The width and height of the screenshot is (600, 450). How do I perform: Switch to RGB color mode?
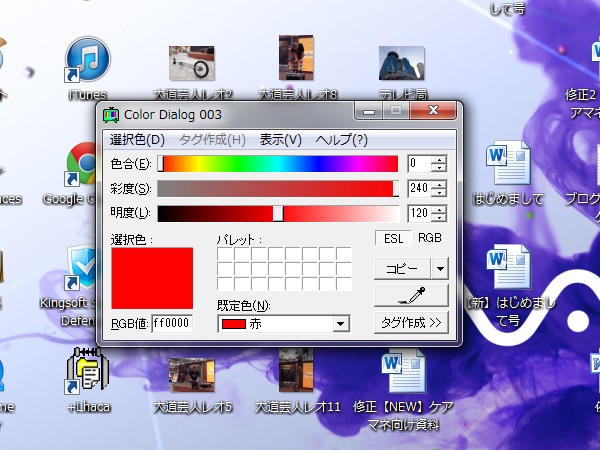(x=430, y=238)
